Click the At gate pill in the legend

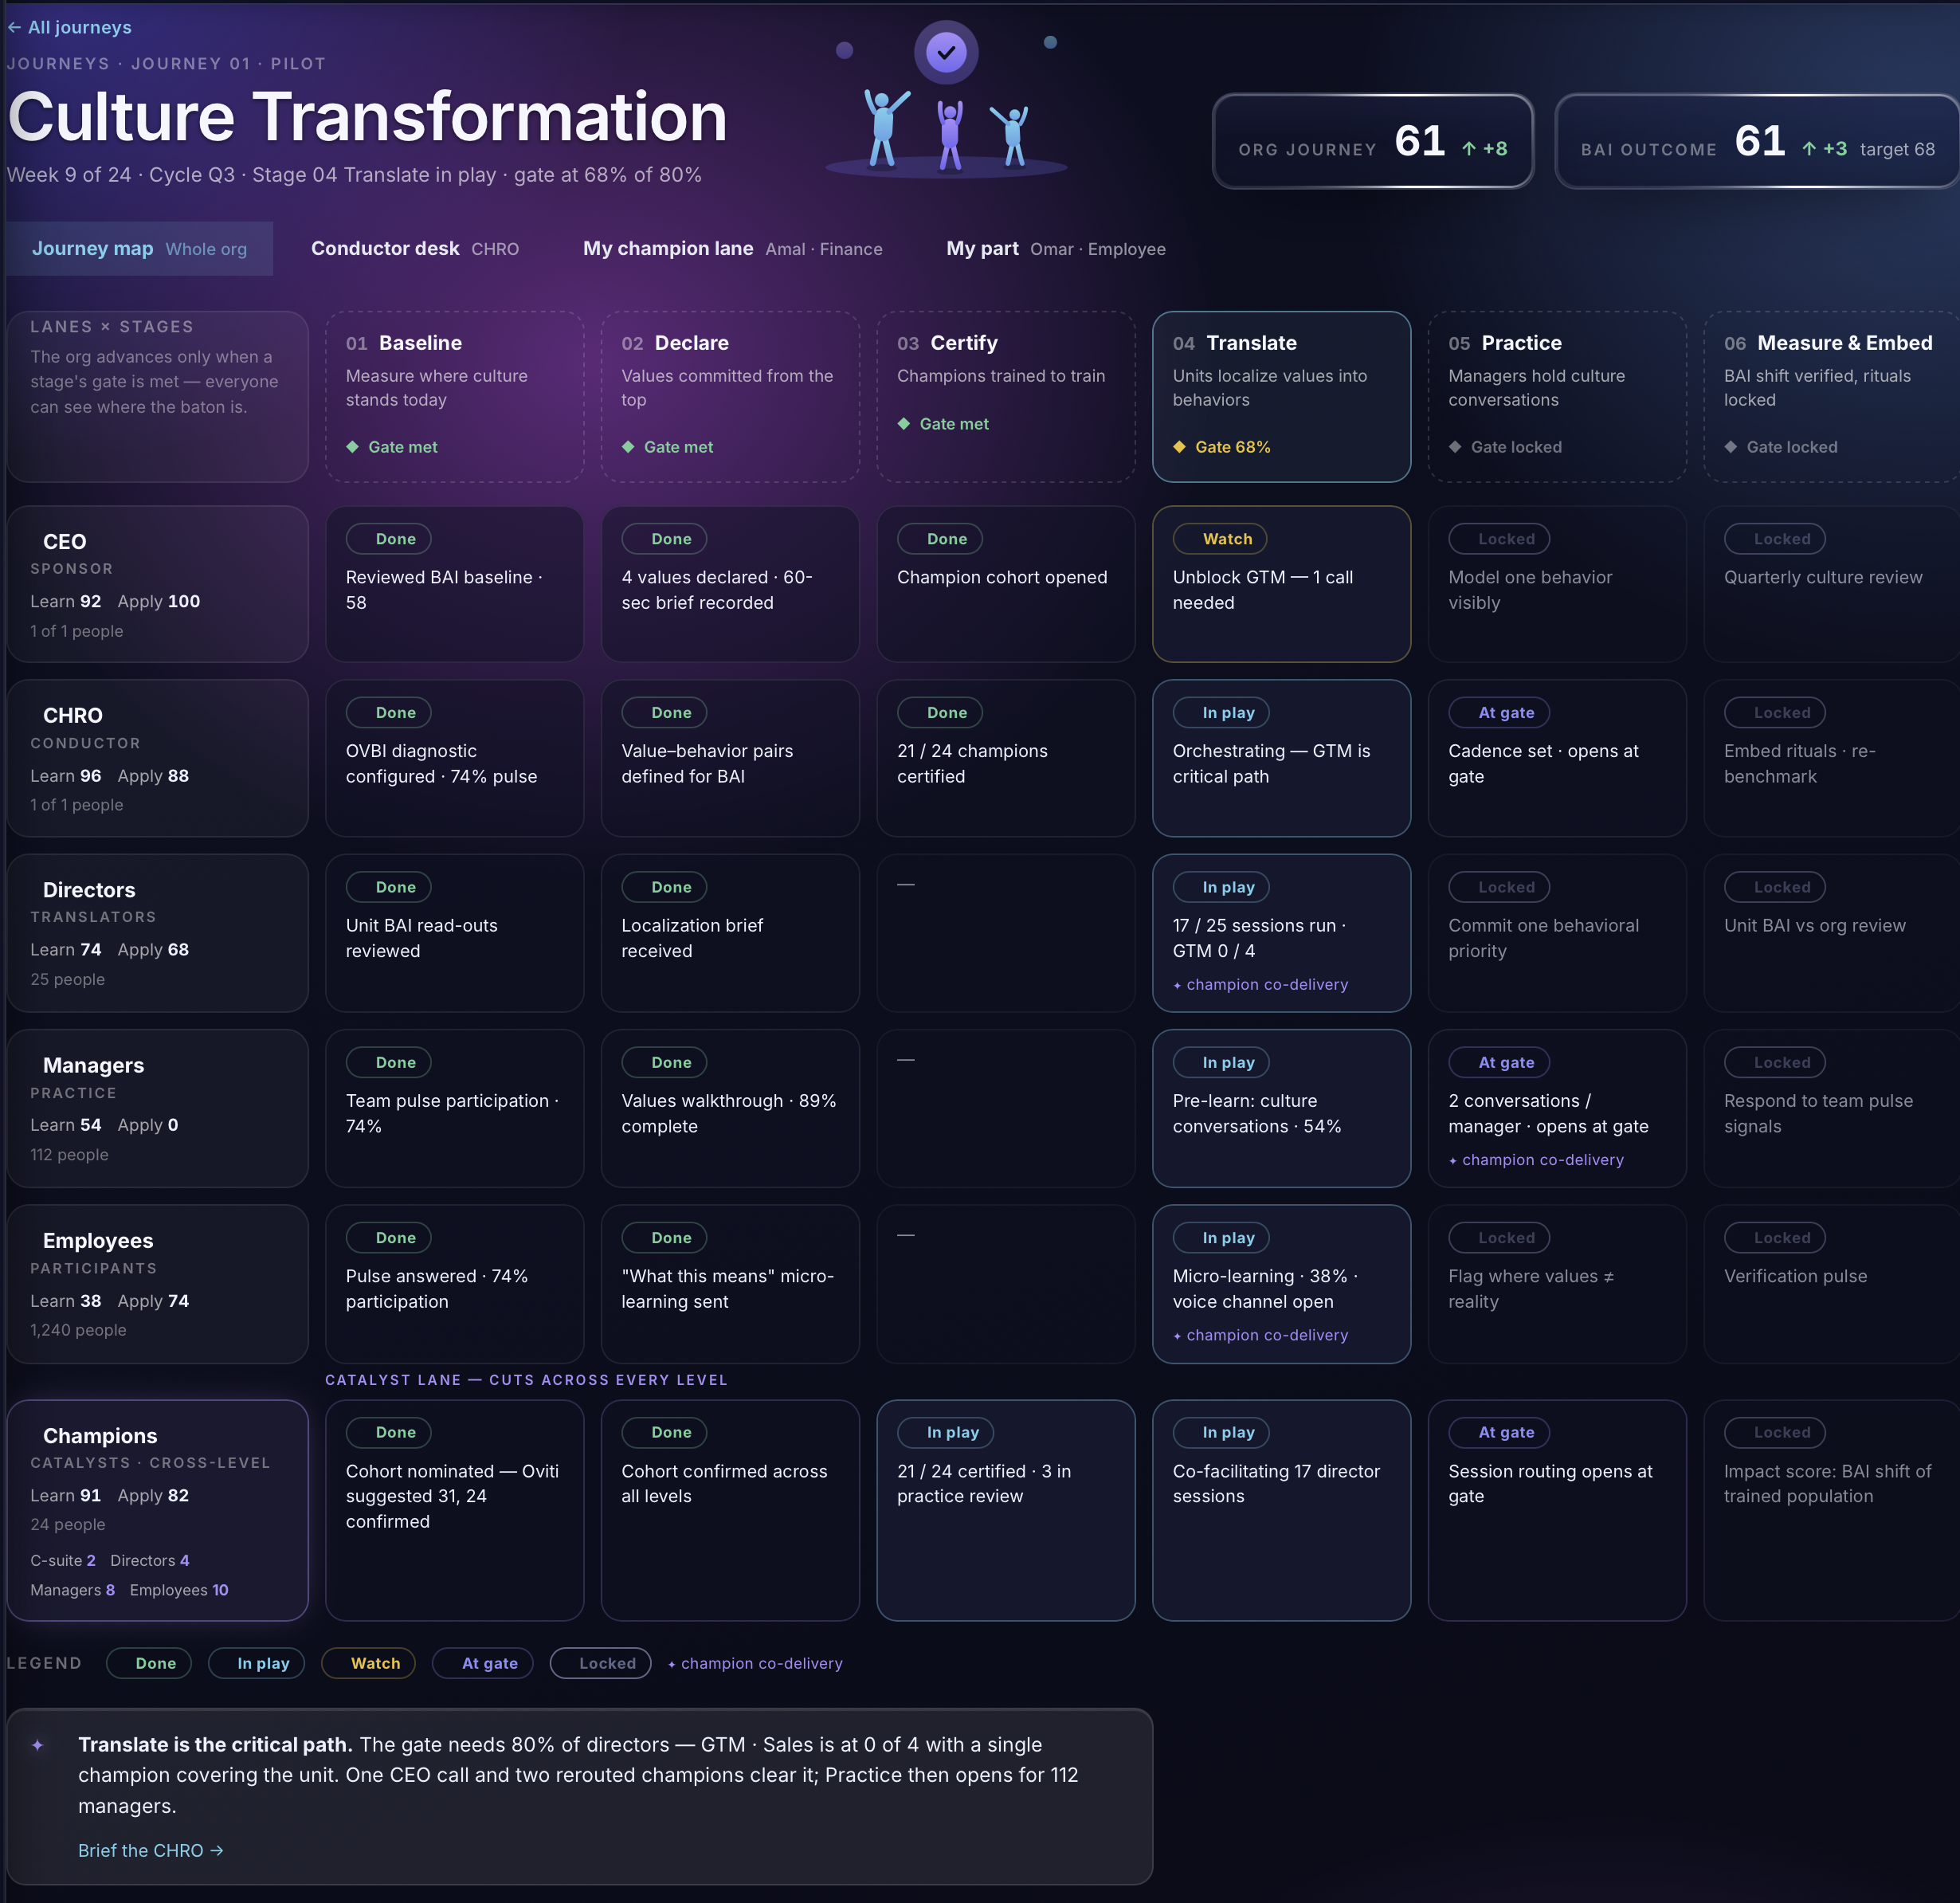tap(483, 1664)
